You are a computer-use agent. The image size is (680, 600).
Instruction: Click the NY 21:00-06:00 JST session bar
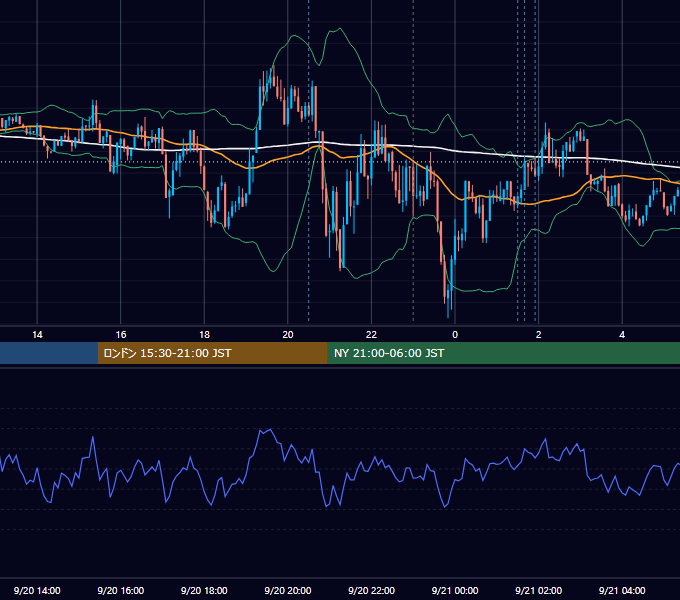(x=503, y=353)
